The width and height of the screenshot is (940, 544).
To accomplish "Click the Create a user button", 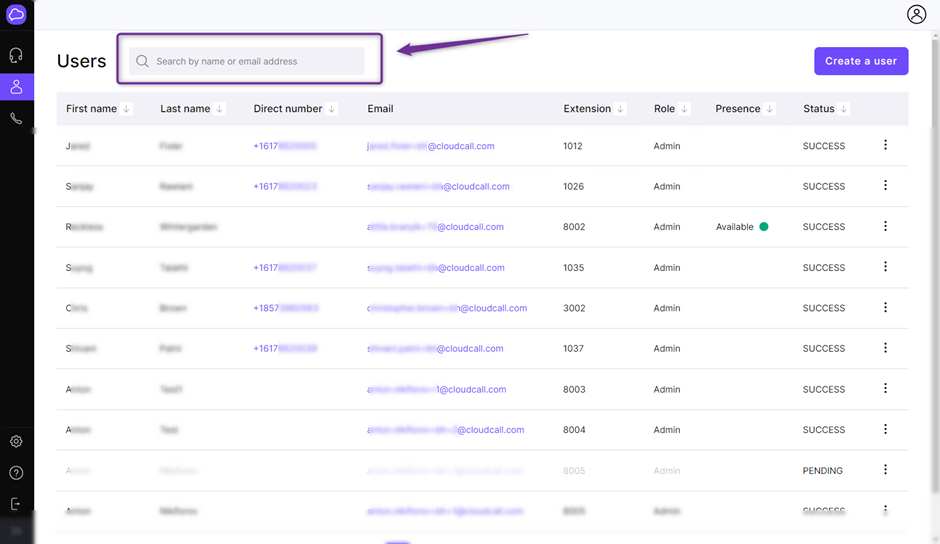I will point(861,61).
